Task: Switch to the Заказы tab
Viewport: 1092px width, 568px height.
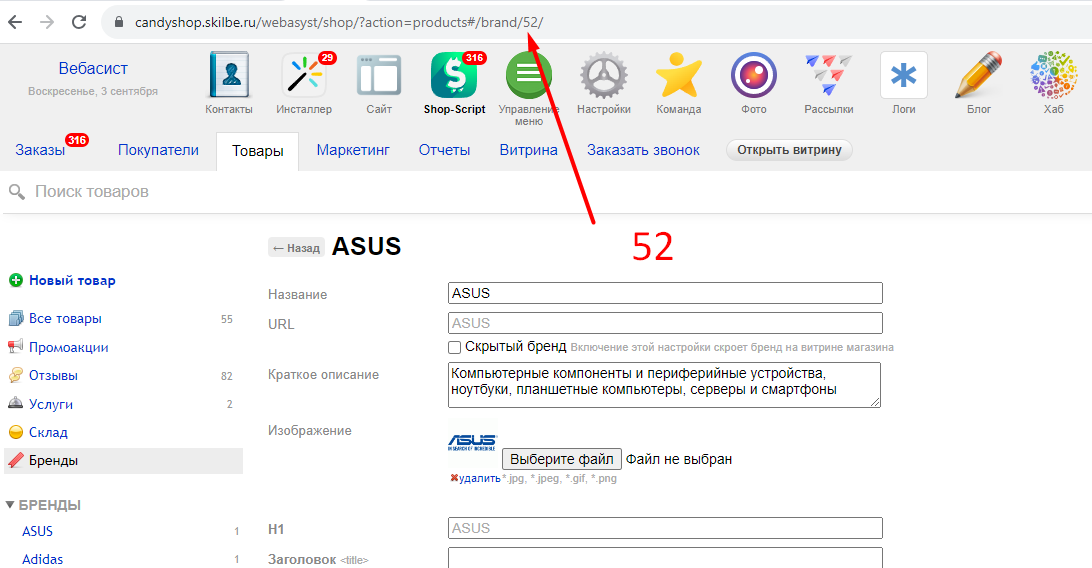Action: click(40, 150)
